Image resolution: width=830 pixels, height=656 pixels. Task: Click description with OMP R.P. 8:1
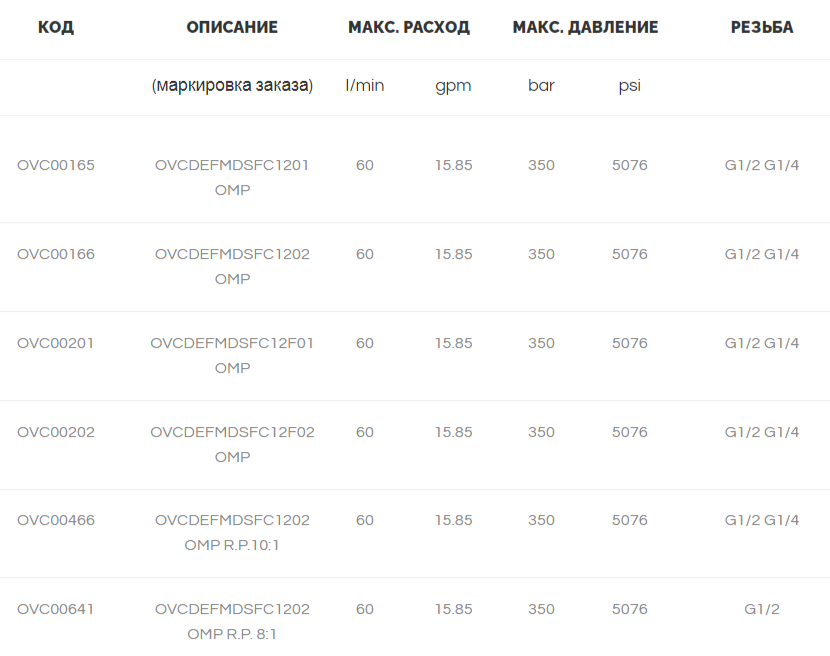click(232, 621)
